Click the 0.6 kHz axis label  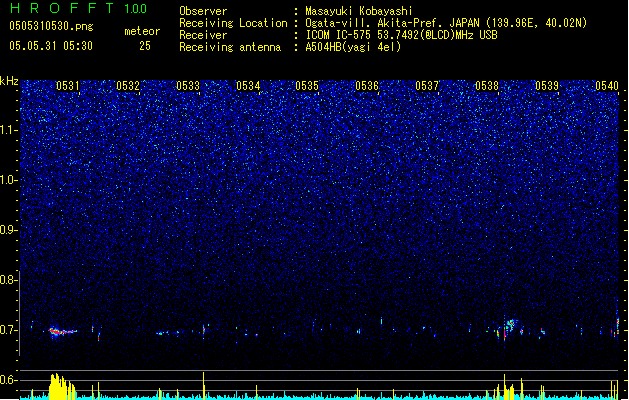pos(8,380)
